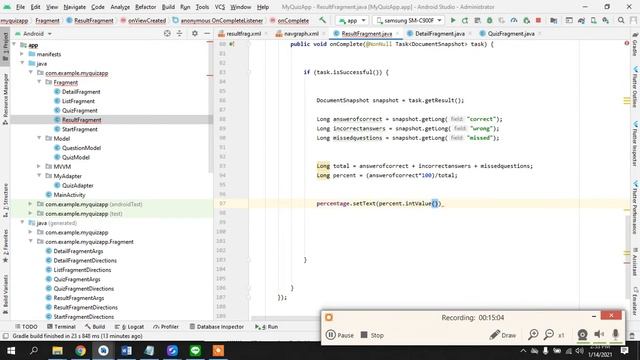Open the SDK Manager icon

point(606,20)
